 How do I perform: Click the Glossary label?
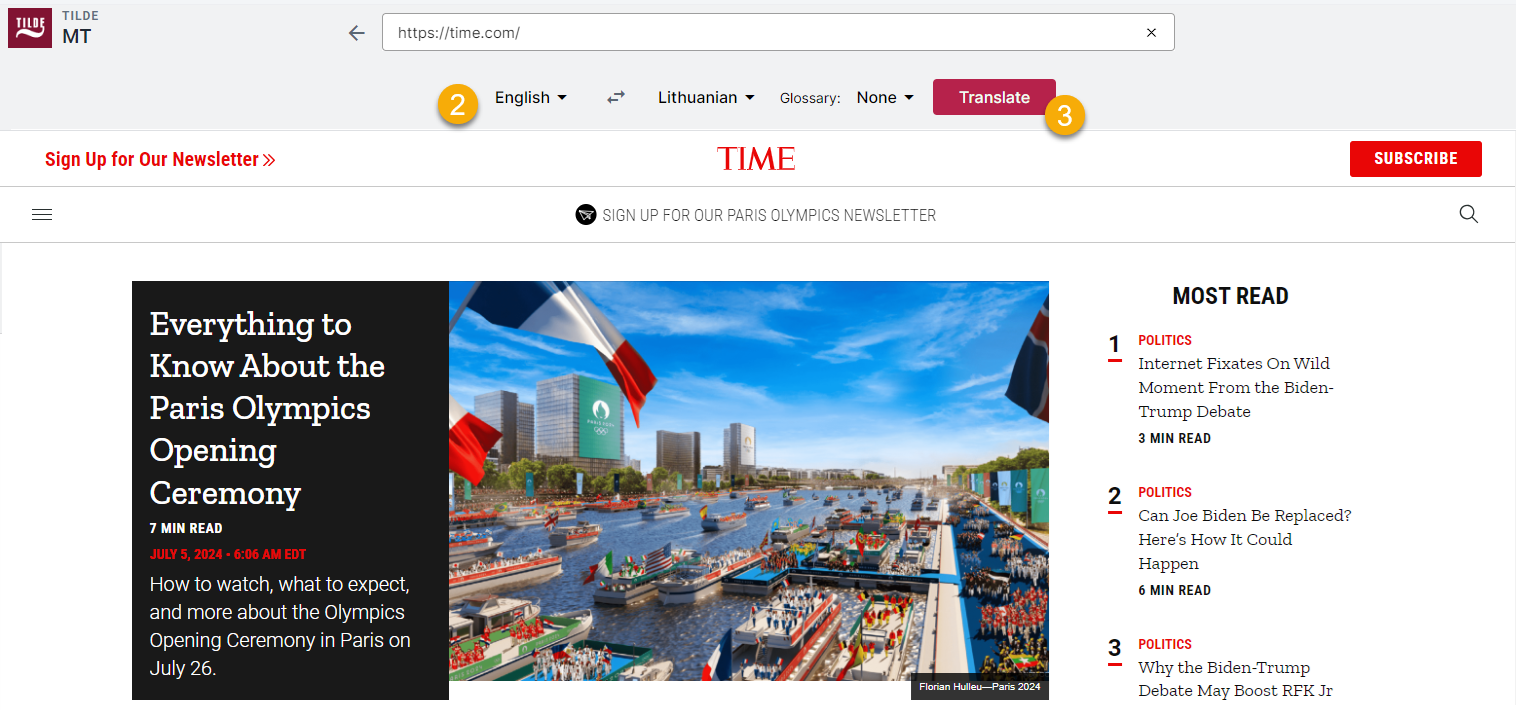810,98
